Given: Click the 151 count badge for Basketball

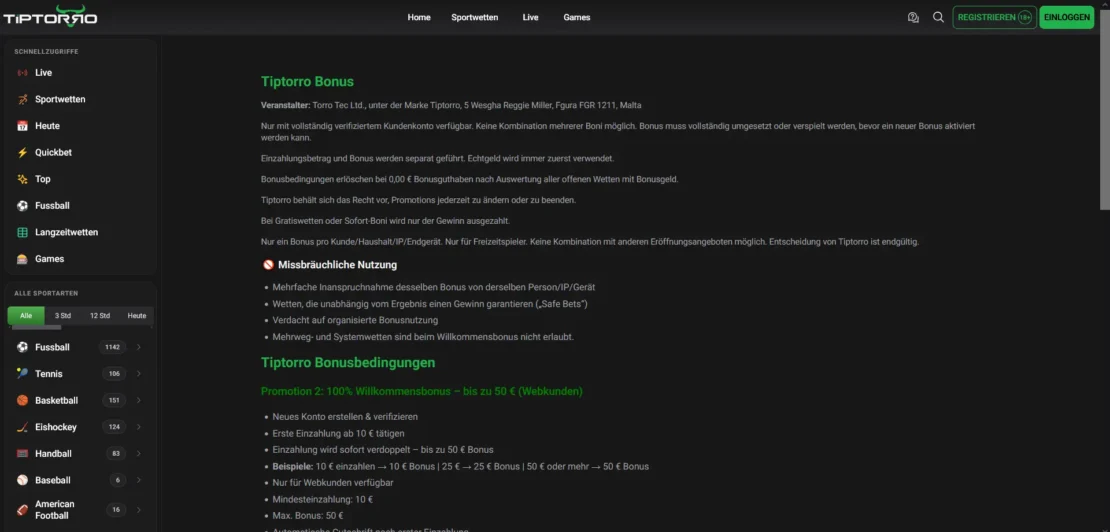Looking at the screenshot, I should point(114,400).
